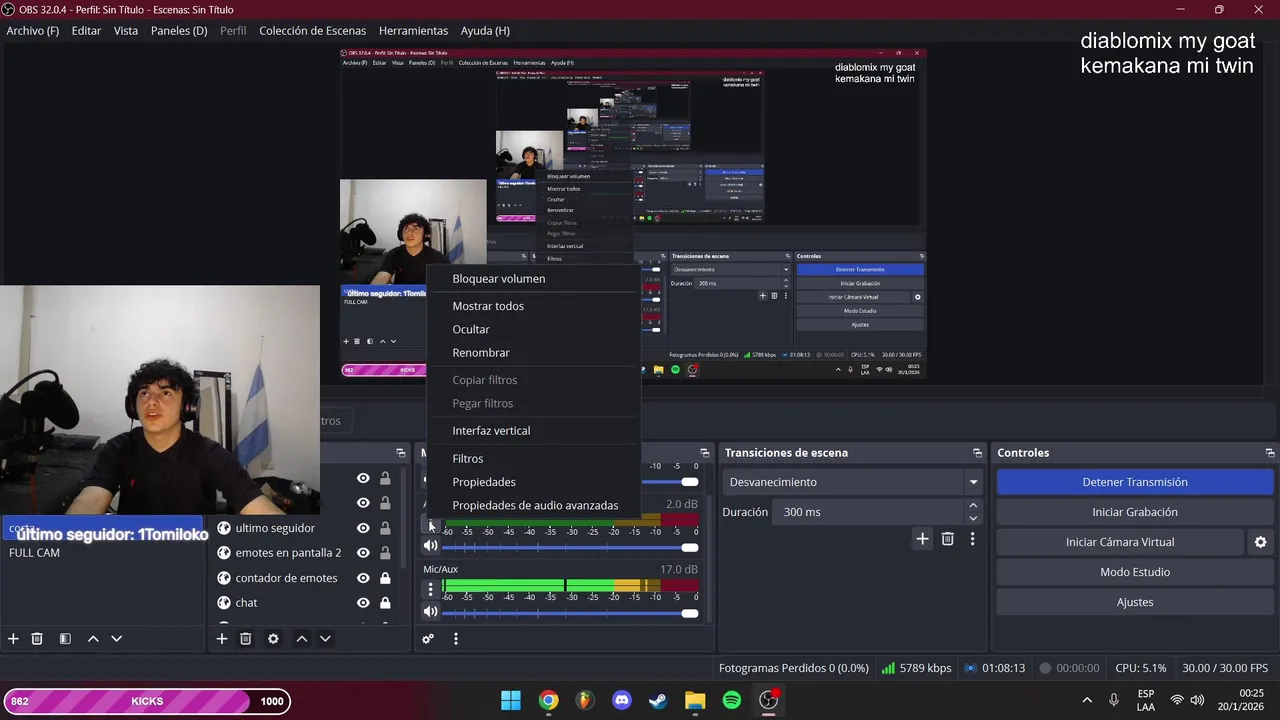Open Steam from the taskbar
Image resolution: width=1280 pixels, height=720 pixels.
[658, 701]
